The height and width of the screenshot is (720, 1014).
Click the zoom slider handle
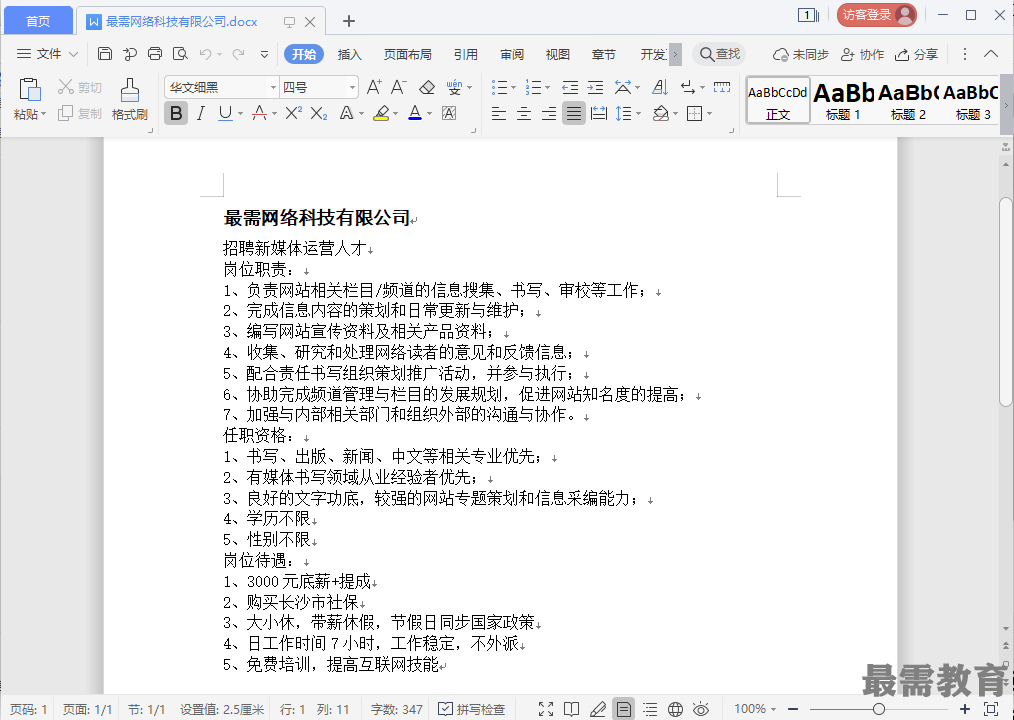click(878, 709)
